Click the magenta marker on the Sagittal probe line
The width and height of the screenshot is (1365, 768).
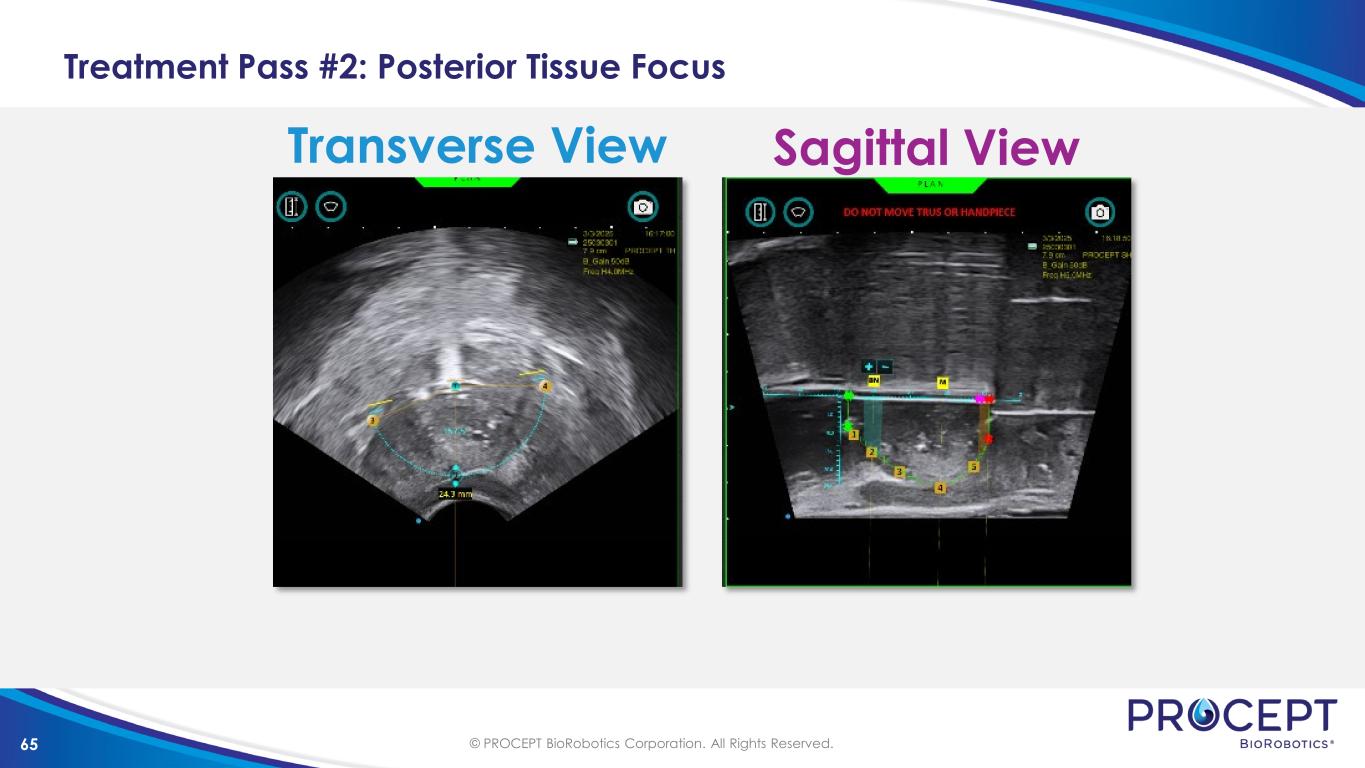(x=980, y=398)
